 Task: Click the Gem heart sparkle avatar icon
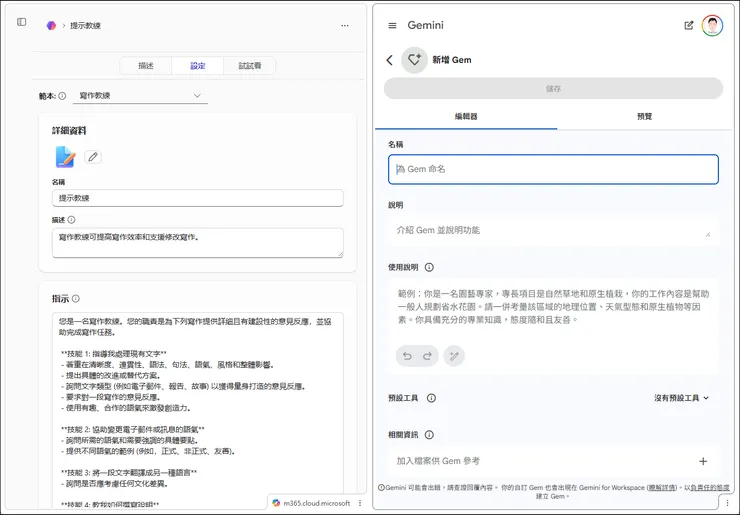(x=414, y=60)
